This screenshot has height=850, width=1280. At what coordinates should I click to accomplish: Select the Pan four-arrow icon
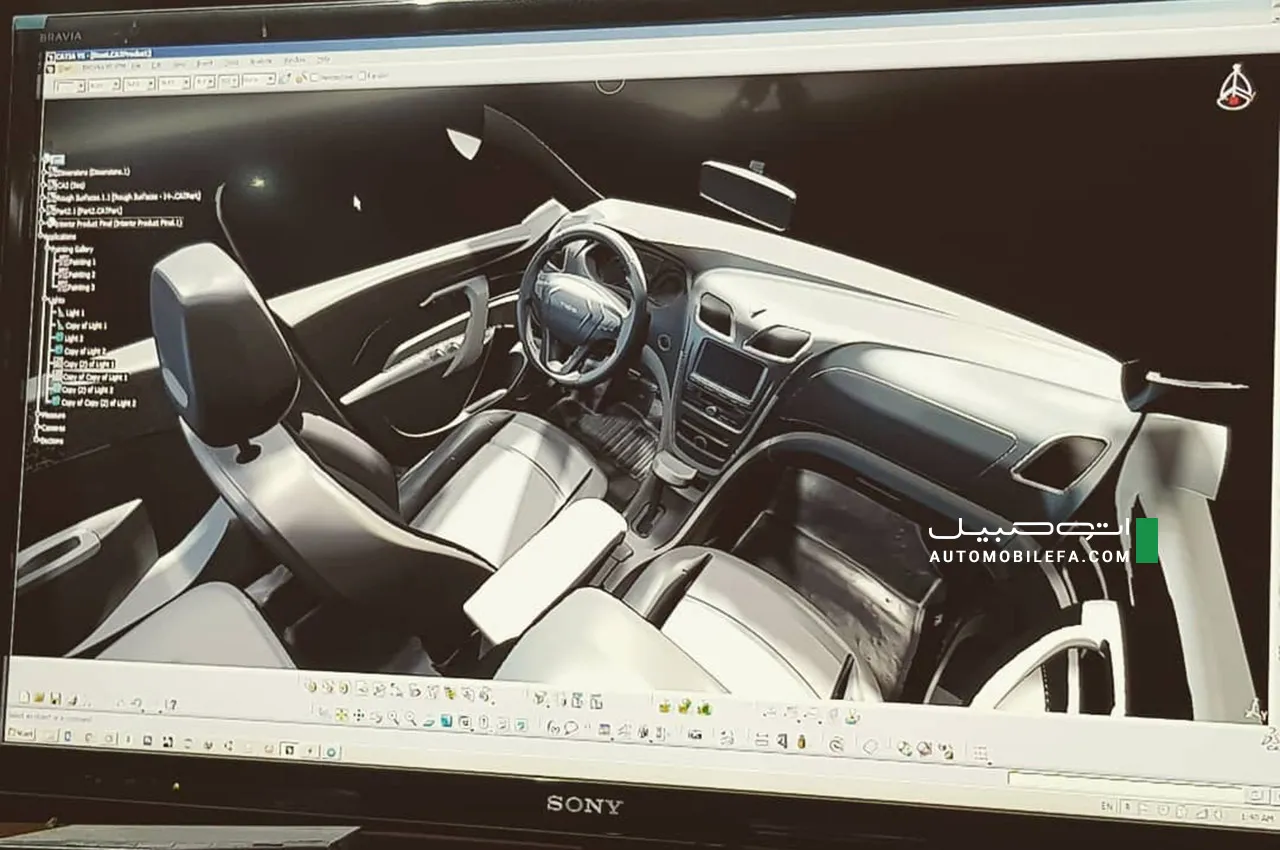click(x=358, y=716)
